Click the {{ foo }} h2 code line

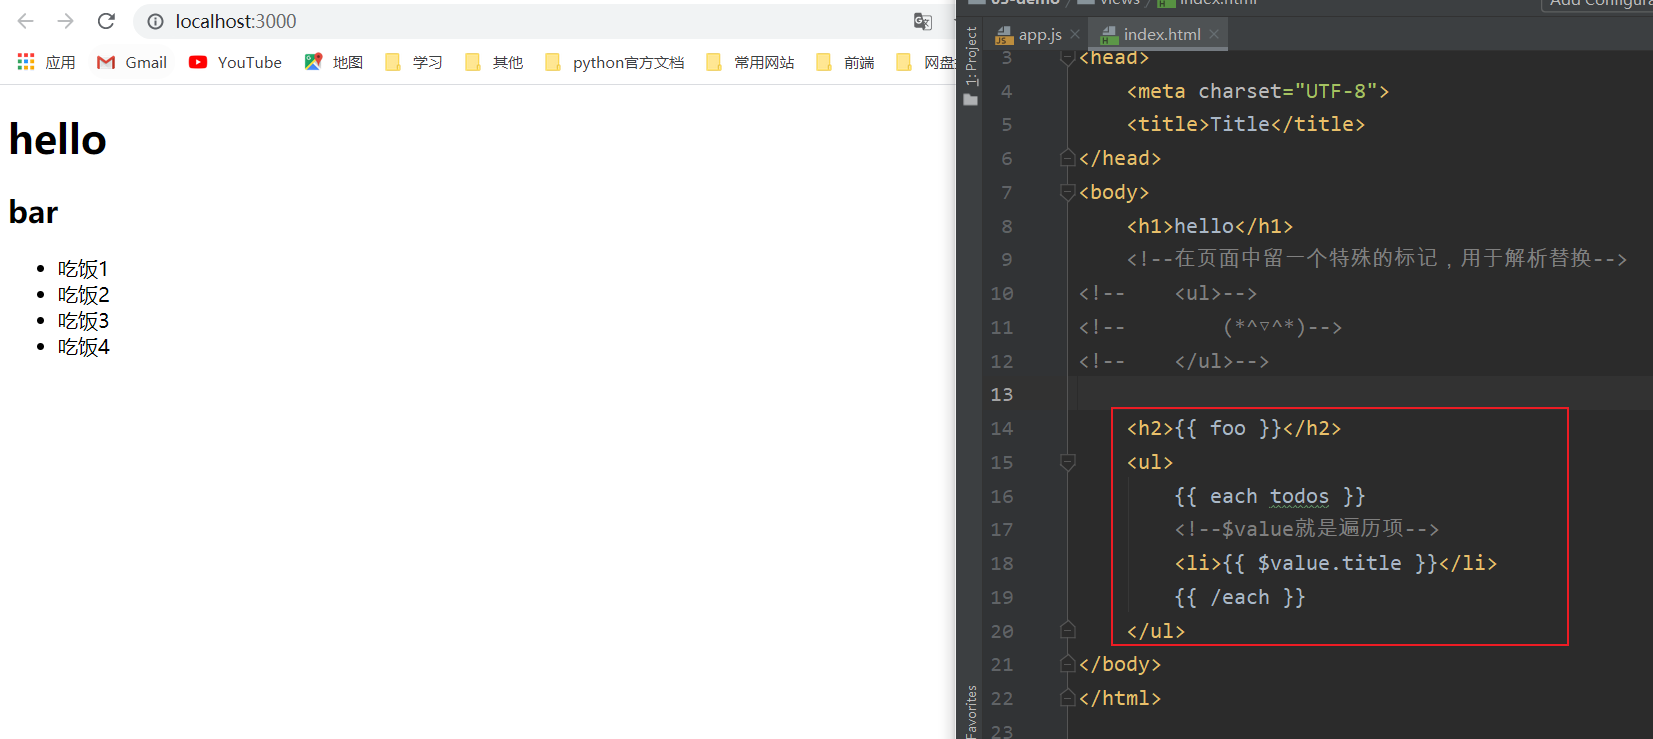[x=1234, y=428]
